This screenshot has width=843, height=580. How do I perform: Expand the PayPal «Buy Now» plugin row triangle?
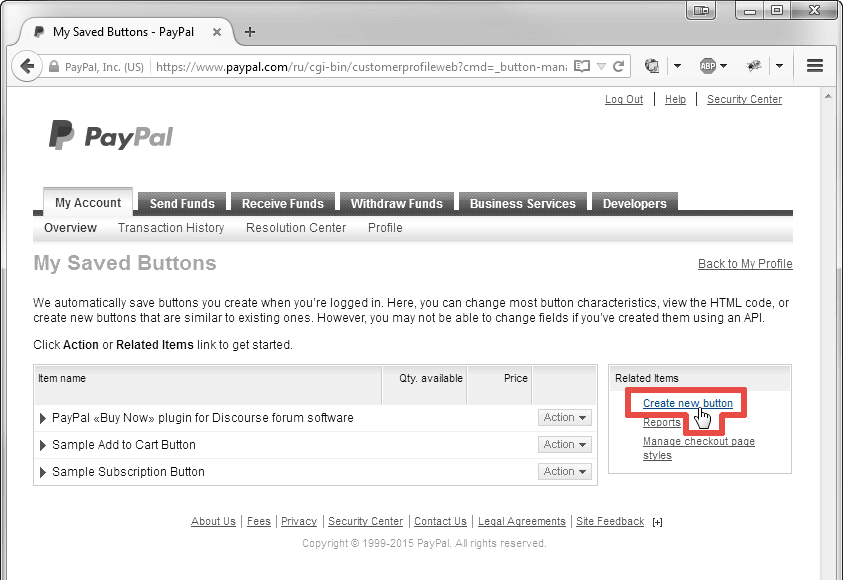pos(43,418)
